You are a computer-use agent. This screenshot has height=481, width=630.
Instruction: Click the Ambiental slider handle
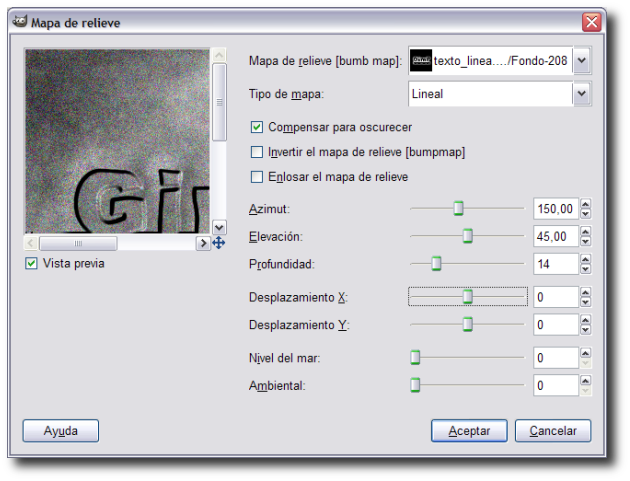coord(415,385)
